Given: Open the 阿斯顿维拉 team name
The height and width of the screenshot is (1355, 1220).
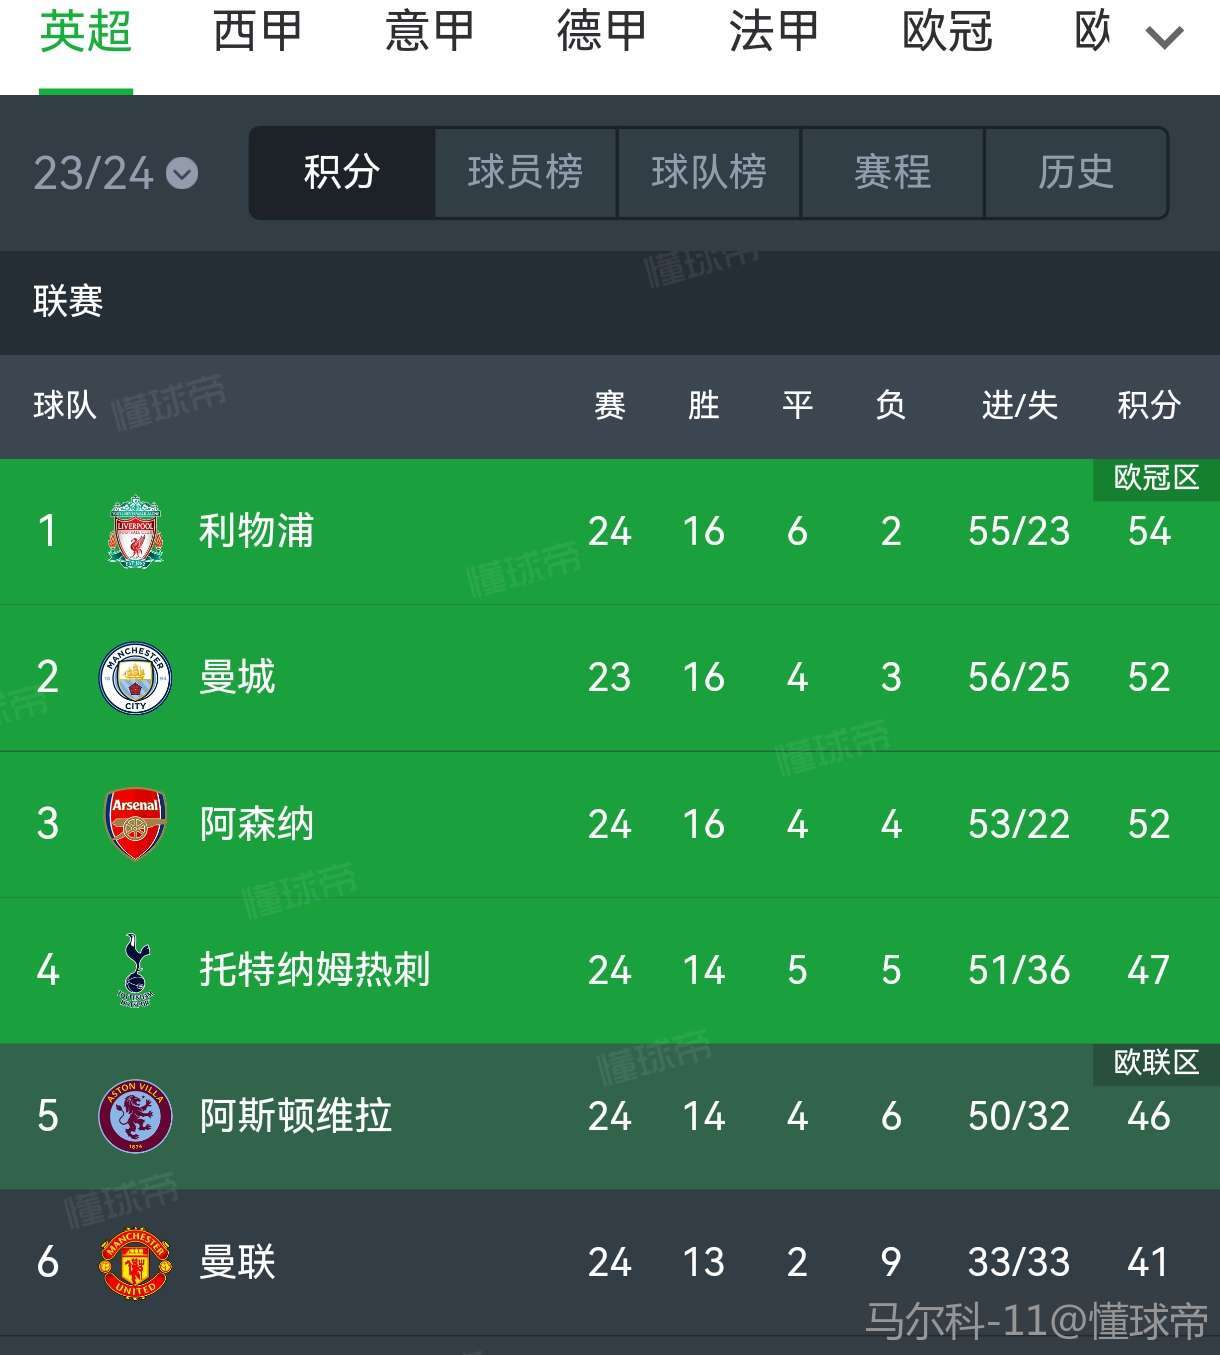Looking at the screenshot, I should [296, 1116].
